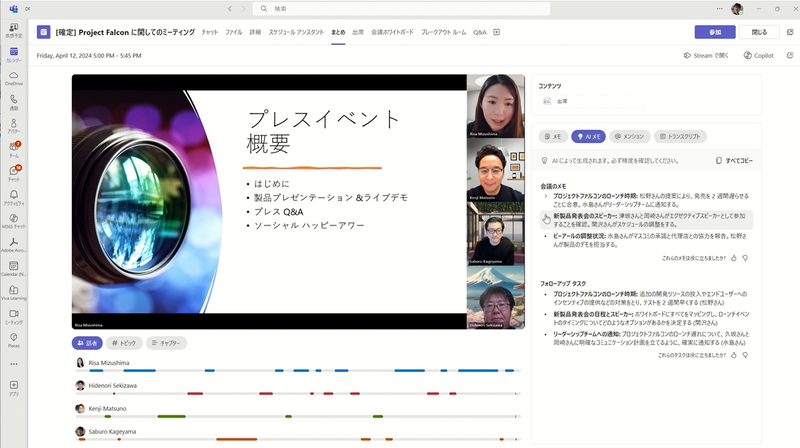
Task: Pop out meeting with icon beside Close button
Action: tap(790, 32)
